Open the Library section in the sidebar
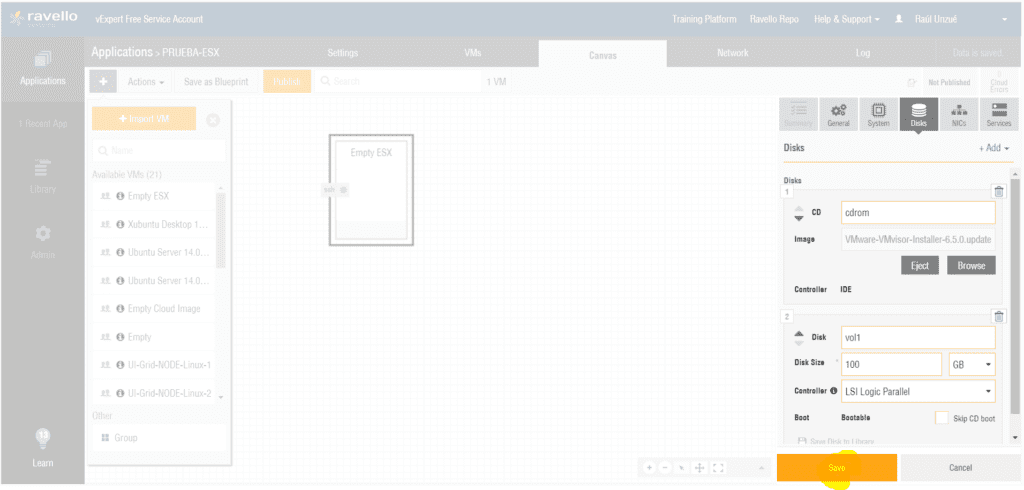This screenshot has height=490, width=1024. [42, 176]
